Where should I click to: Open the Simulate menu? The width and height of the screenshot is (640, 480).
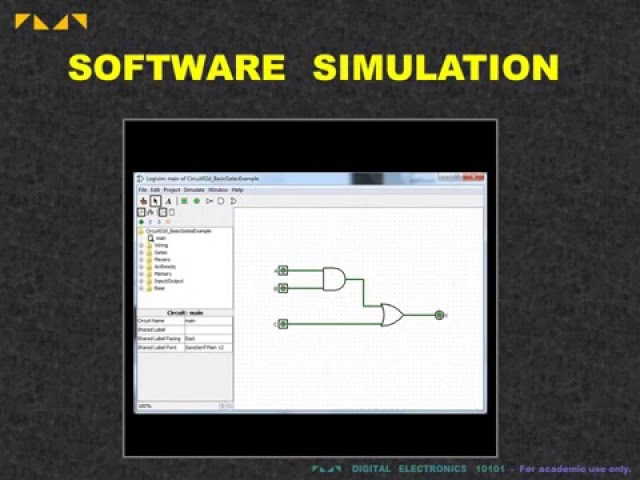tap(194, 190)
